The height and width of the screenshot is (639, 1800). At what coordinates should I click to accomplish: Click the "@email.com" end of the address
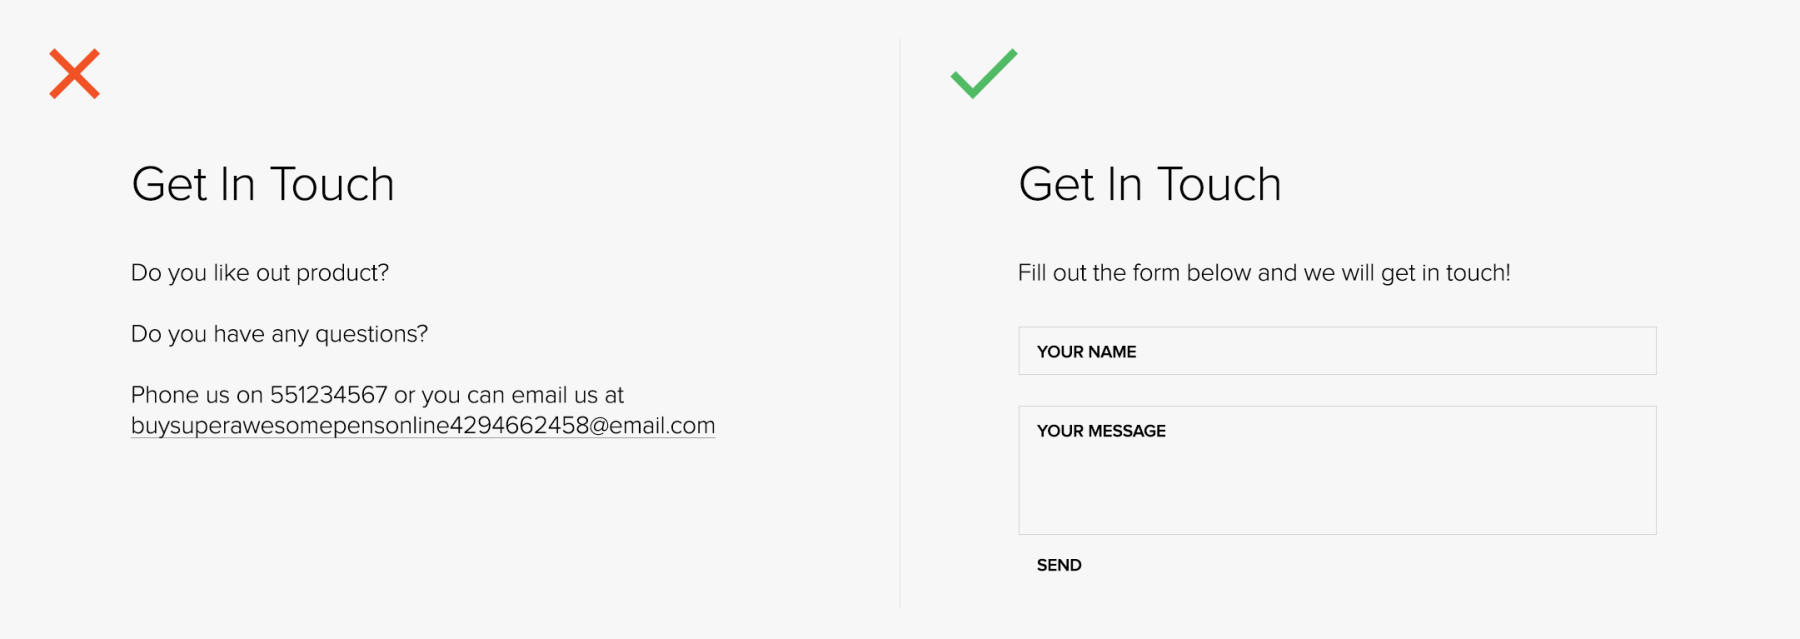[x=652, y=426]
